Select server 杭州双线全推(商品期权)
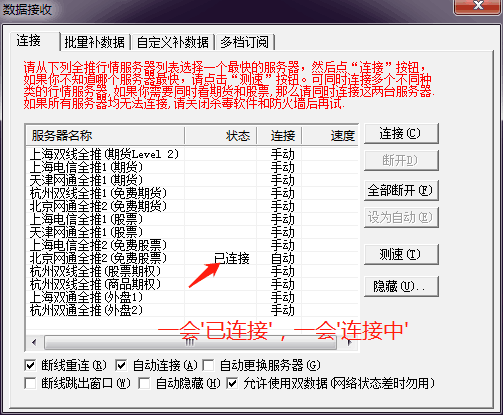Viewport: 503px width, 415px height. (95, 284)
